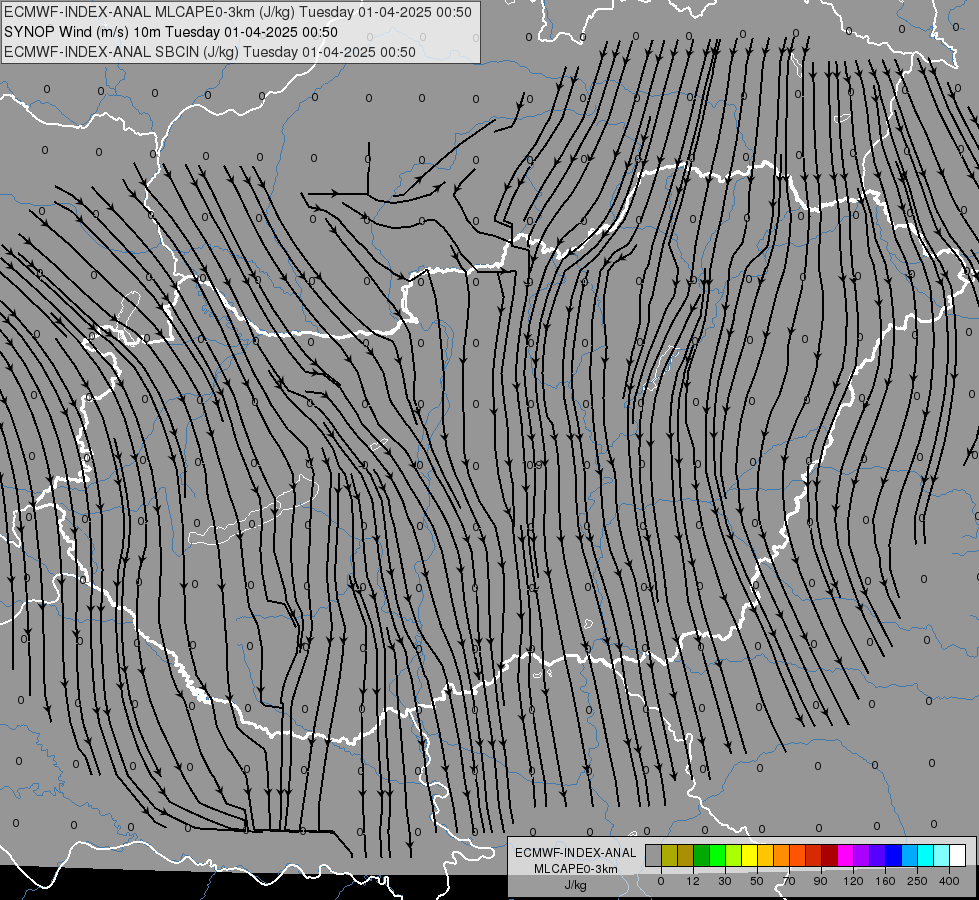
Task: Click the legend value 120
Action: pos(853,881)
